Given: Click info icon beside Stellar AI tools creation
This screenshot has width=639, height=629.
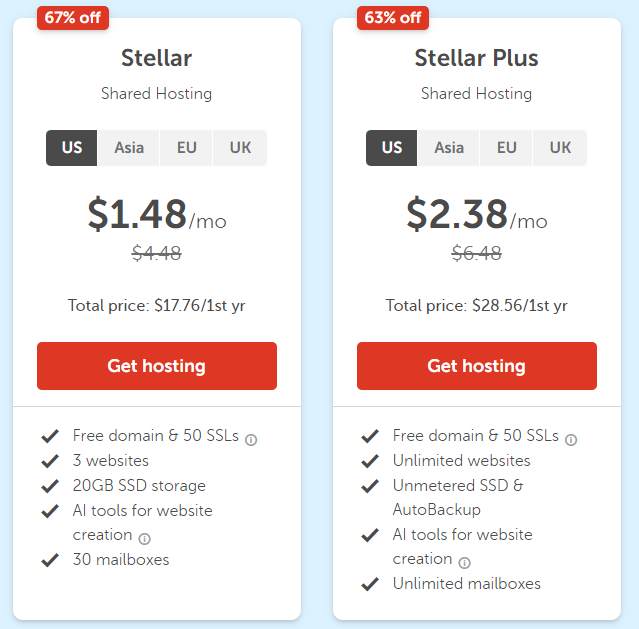Looking at the screenshot, I should (145, 539).
